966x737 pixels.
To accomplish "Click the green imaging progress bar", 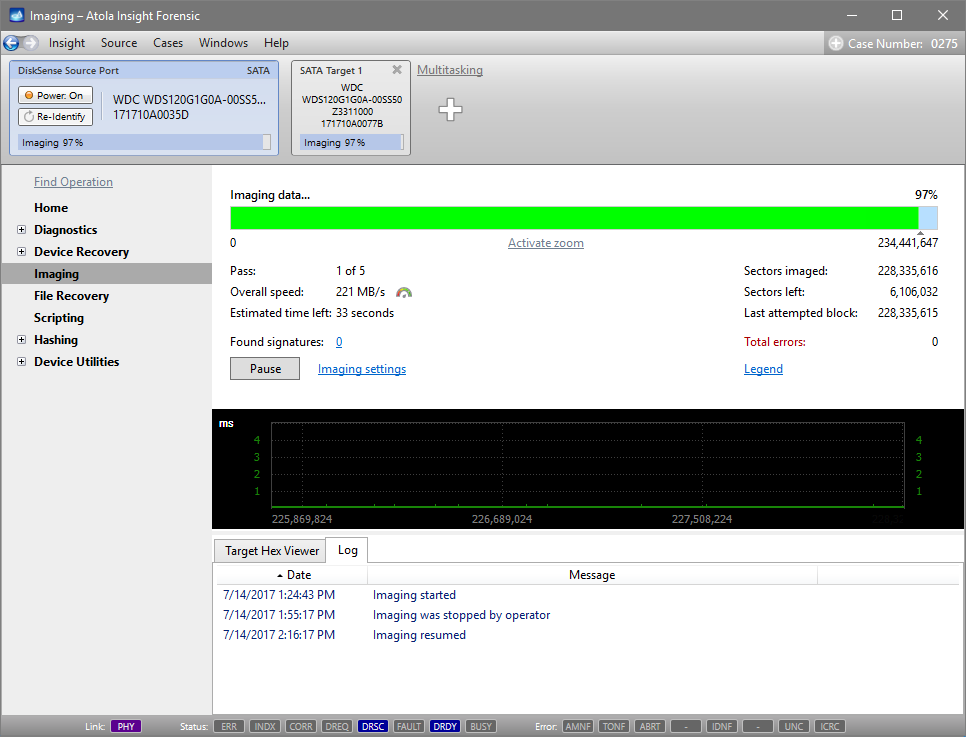I will [574, 218].
